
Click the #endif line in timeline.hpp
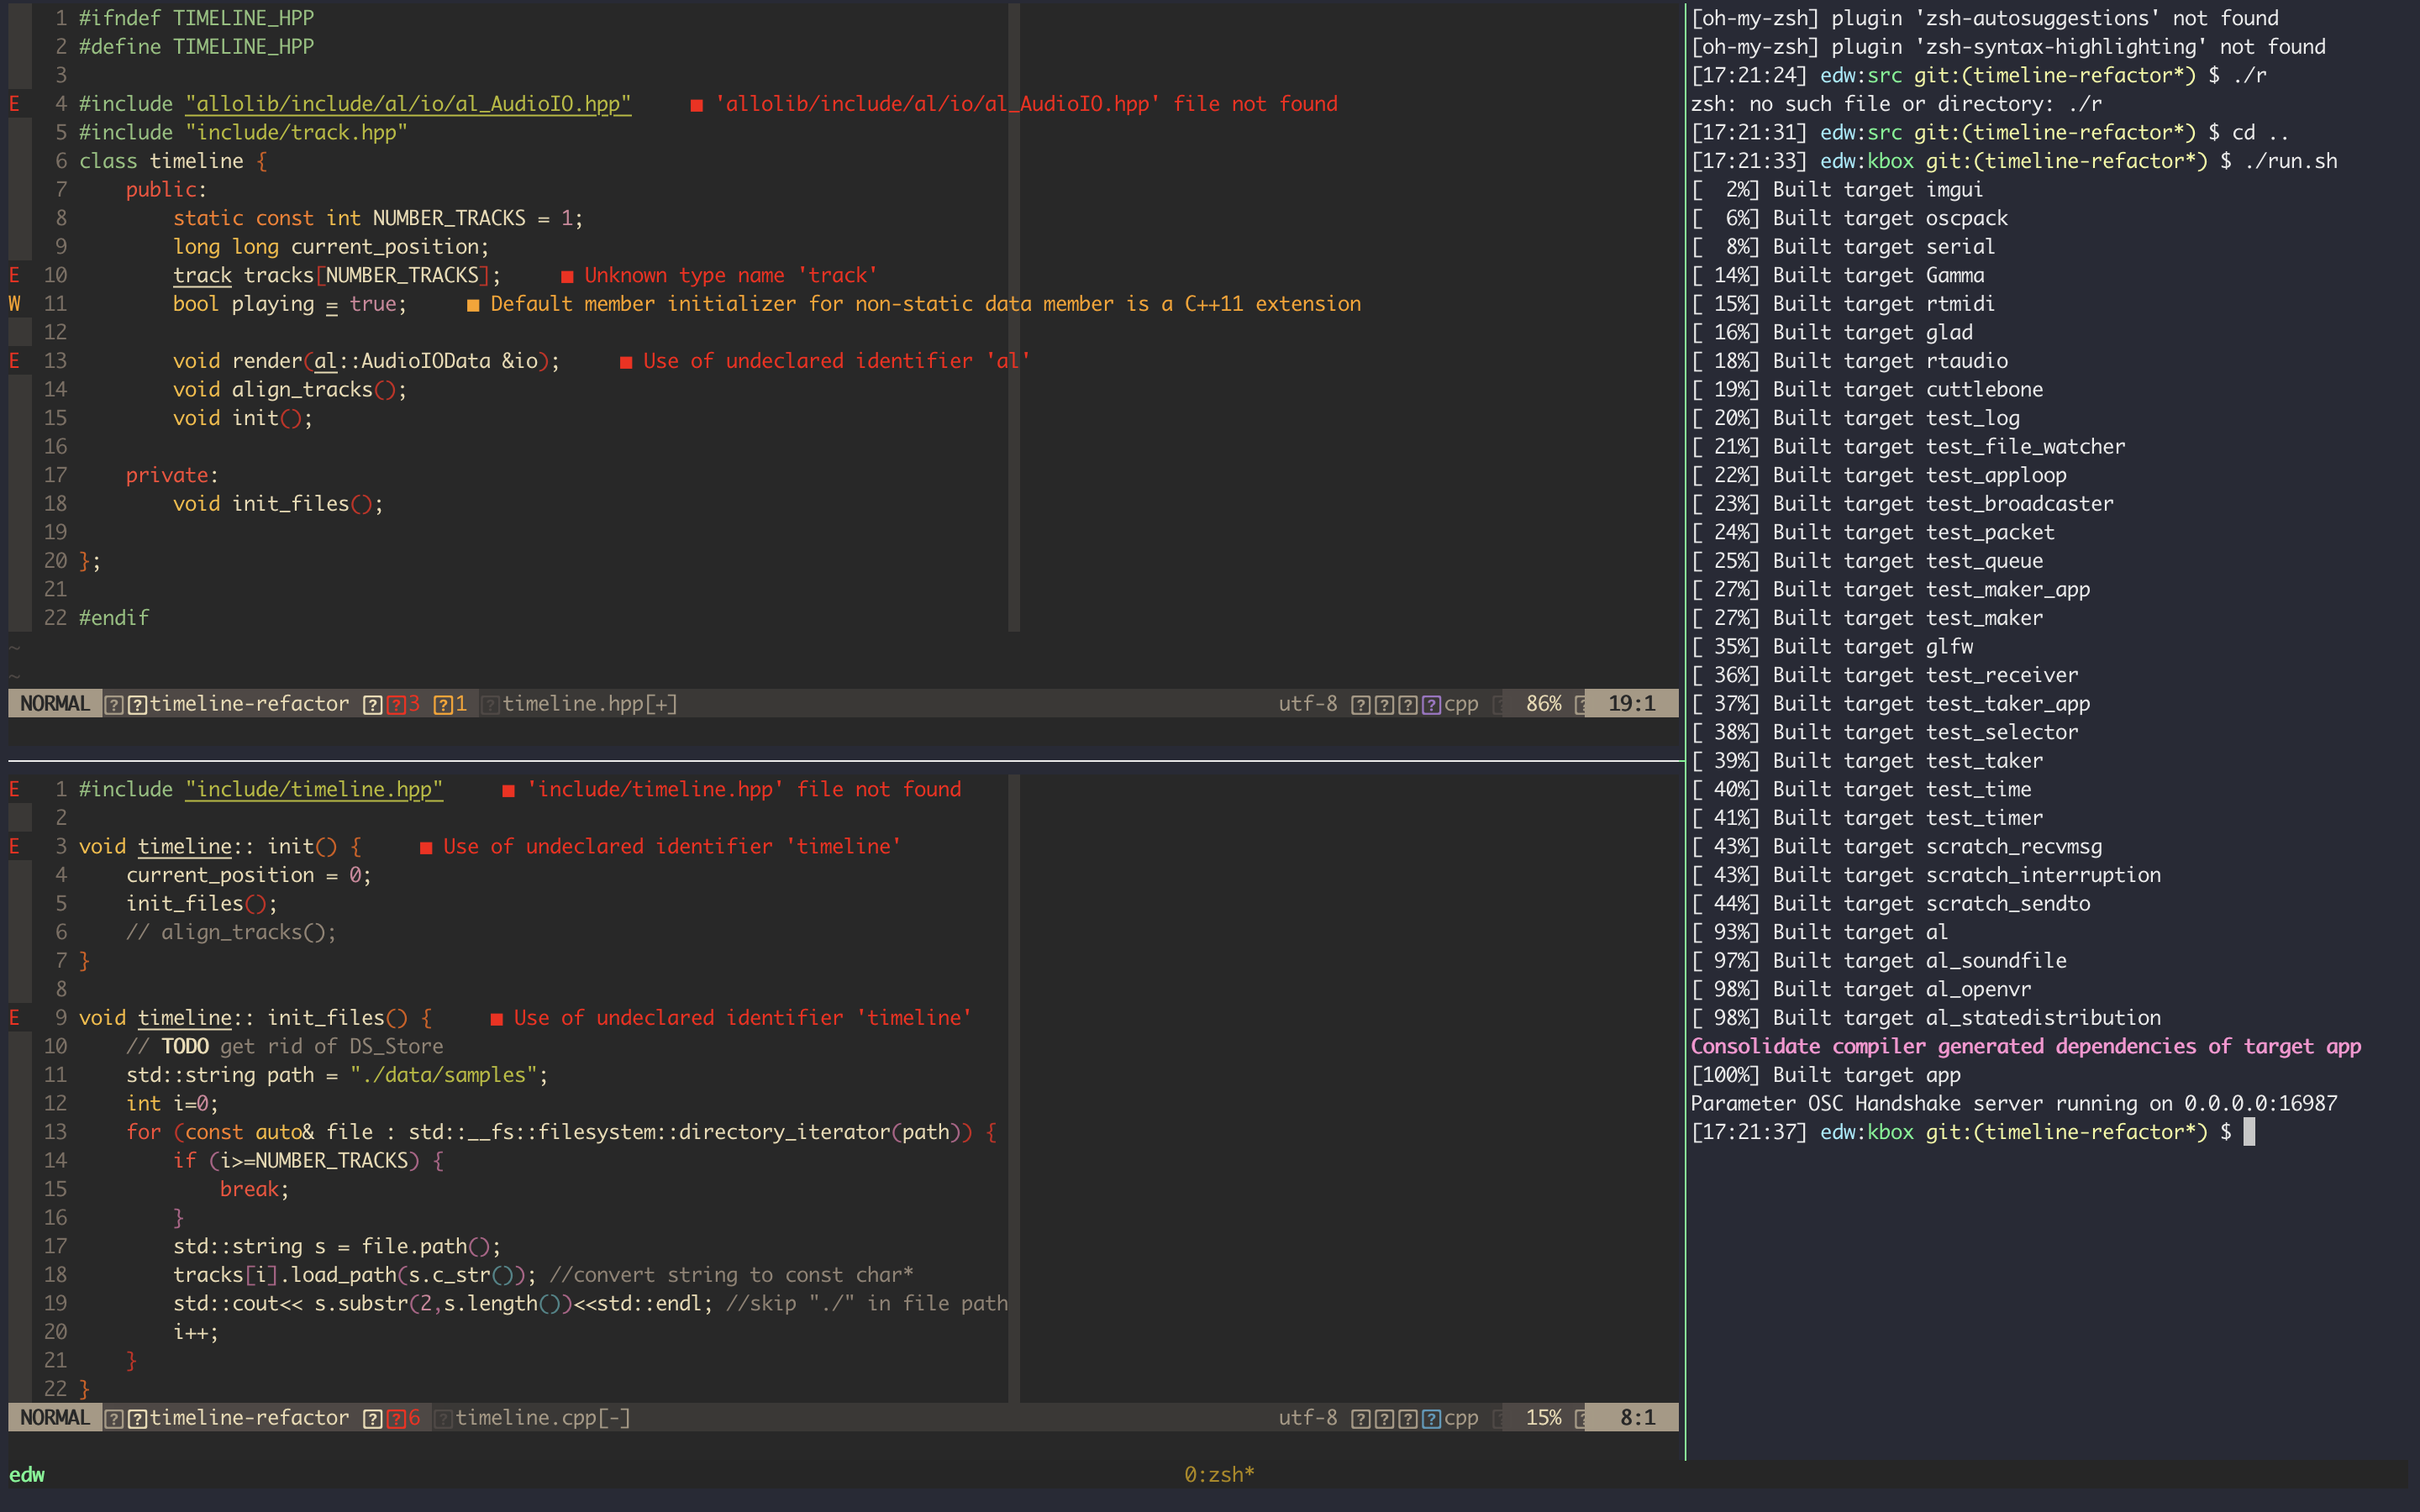point(114,618)
